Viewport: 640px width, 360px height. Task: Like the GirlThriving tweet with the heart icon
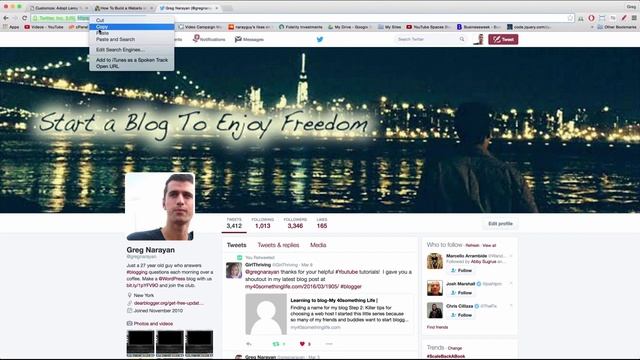coord(302,344)
